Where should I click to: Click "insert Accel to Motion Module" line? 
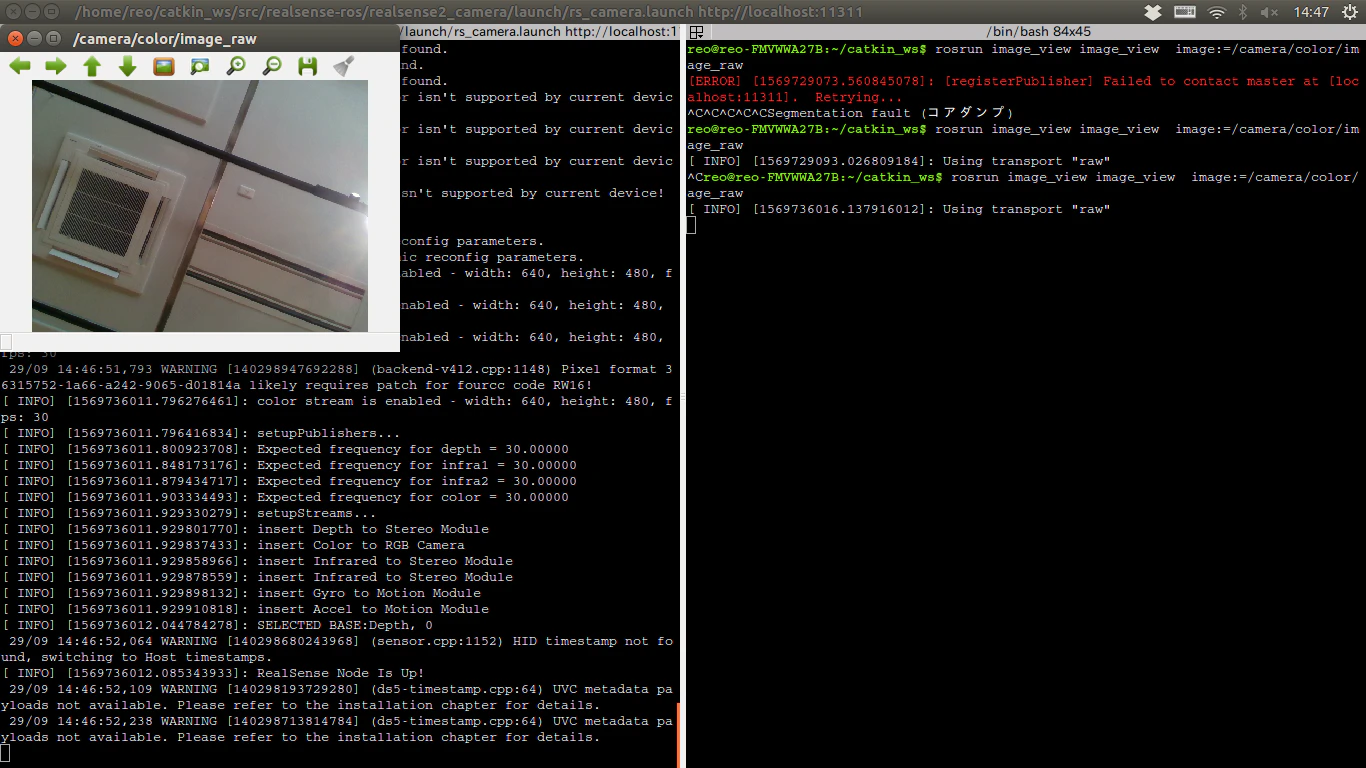point(245,609)
